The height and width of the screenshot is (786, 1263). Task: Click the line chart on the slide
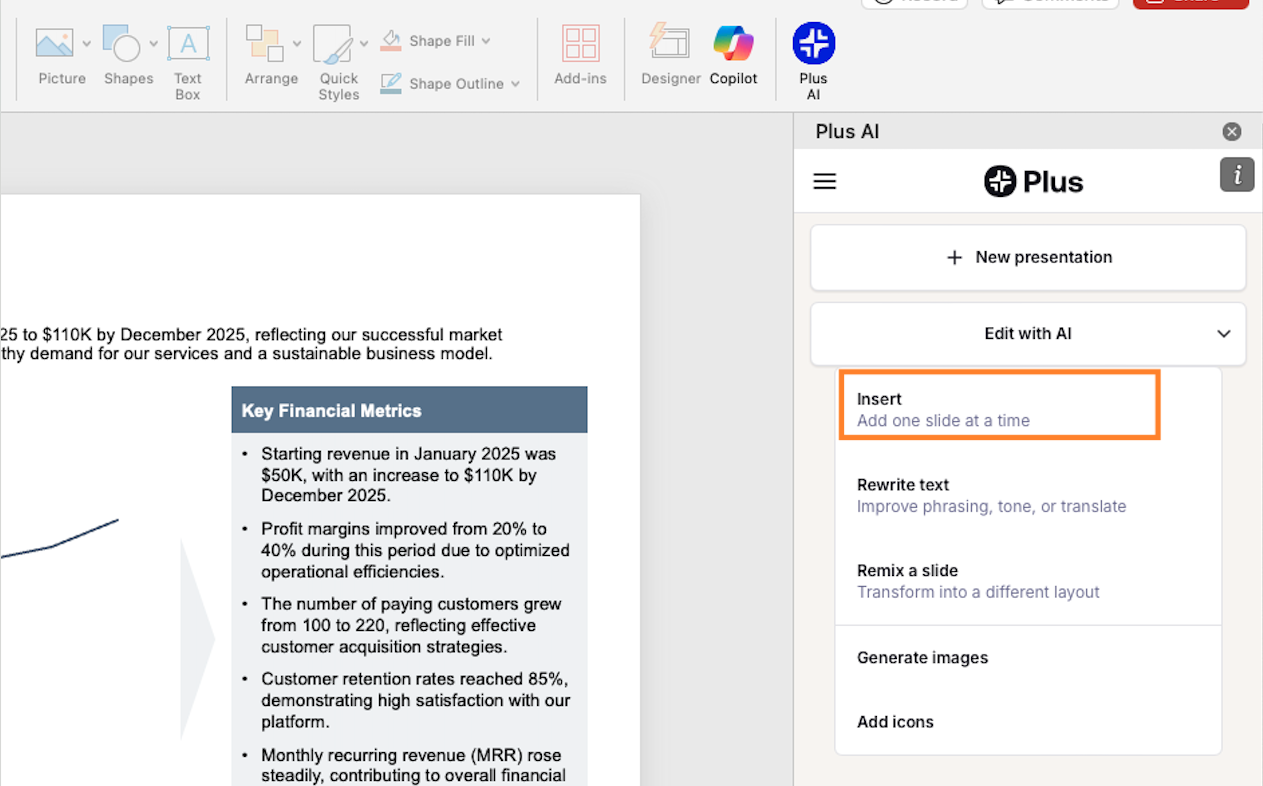[60, 540]
